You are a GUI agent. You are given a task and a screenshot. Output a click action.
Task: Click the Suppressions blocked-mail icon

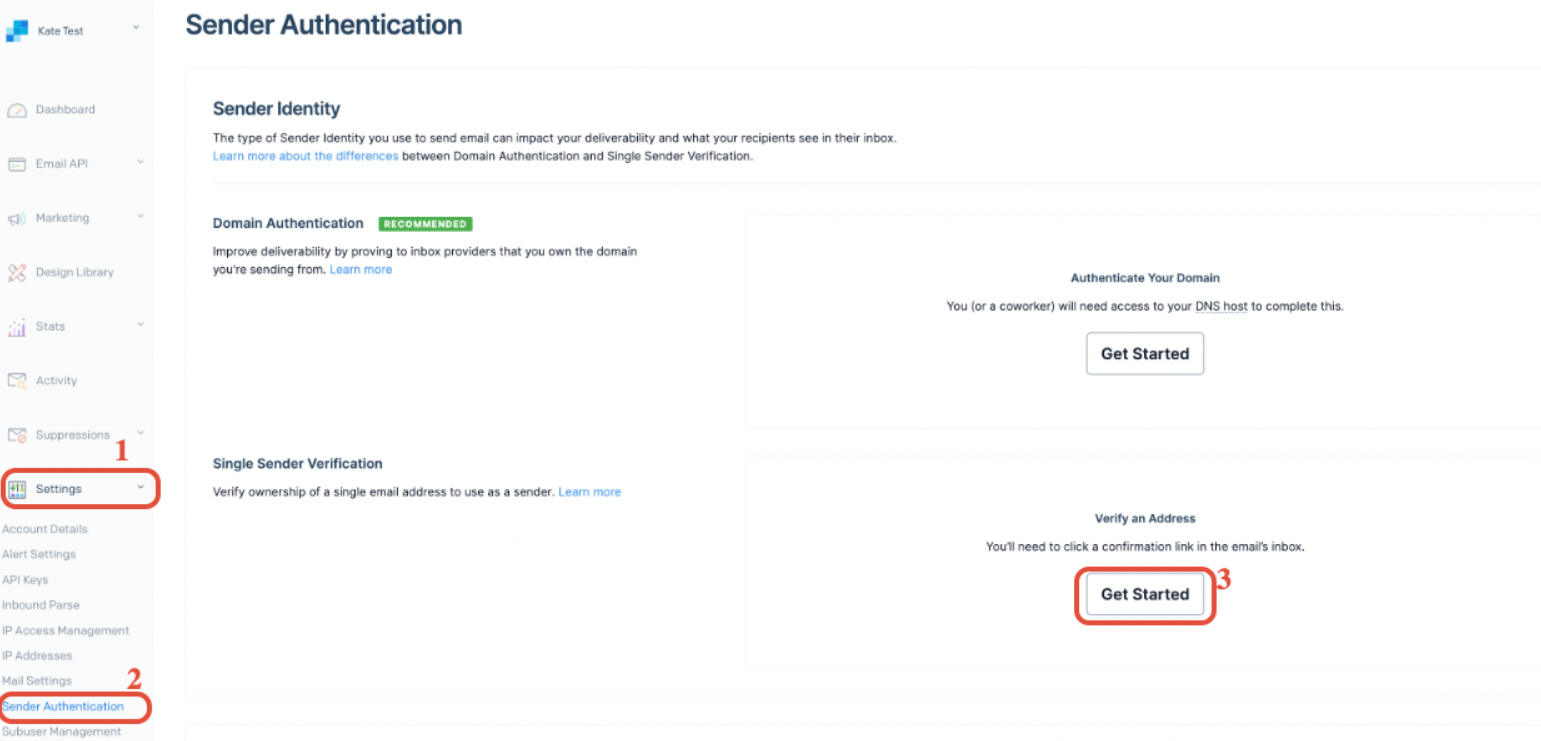tap(17, 435)
